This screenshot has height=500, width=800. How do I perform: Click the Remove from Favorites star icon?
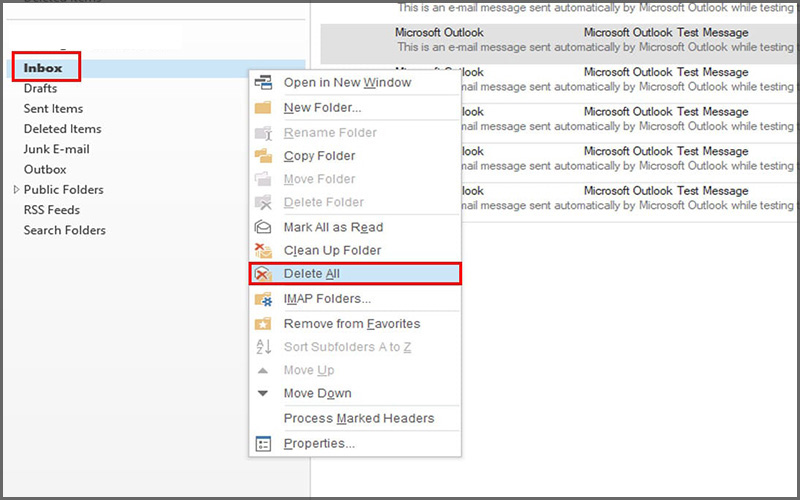[263, 323]
